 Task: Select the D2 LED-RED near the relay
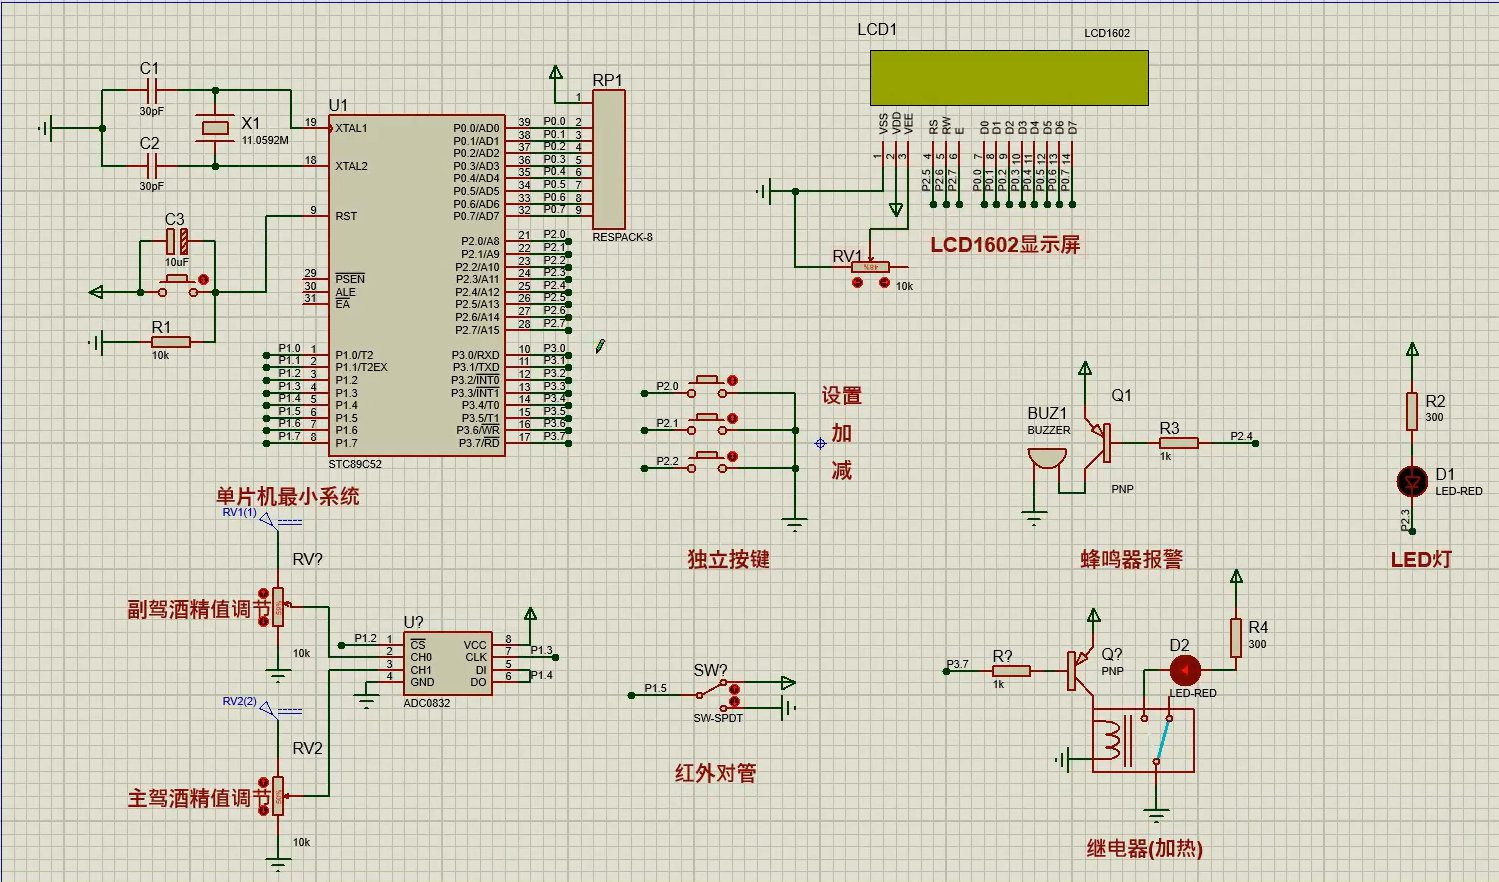tap(1185, 670)
